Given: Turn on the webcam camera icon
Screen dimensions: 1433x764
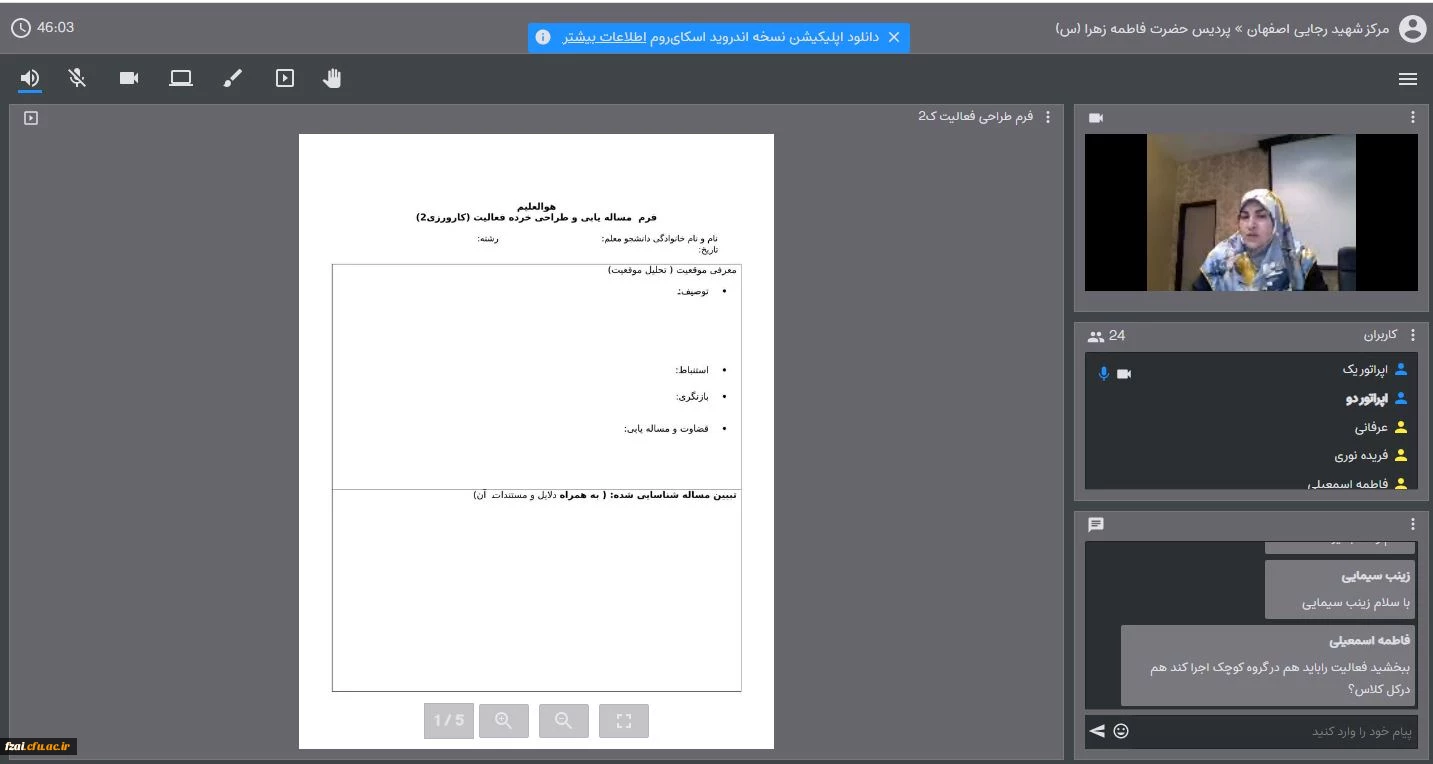Looking at the screenshot, I should coord(129,78).
